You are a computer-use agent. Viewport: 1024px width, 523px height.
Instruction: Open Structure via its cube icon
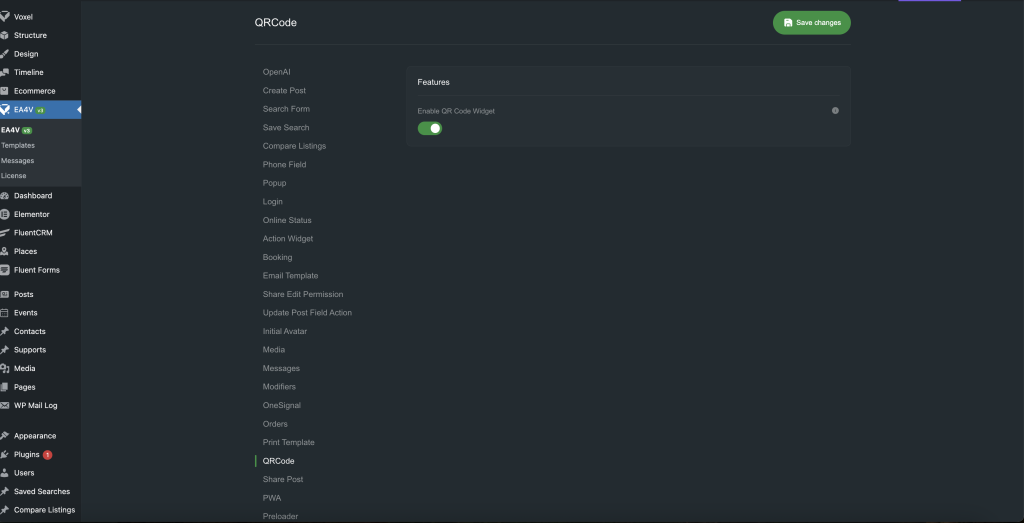pyautogui.click(x=5, y=35)
